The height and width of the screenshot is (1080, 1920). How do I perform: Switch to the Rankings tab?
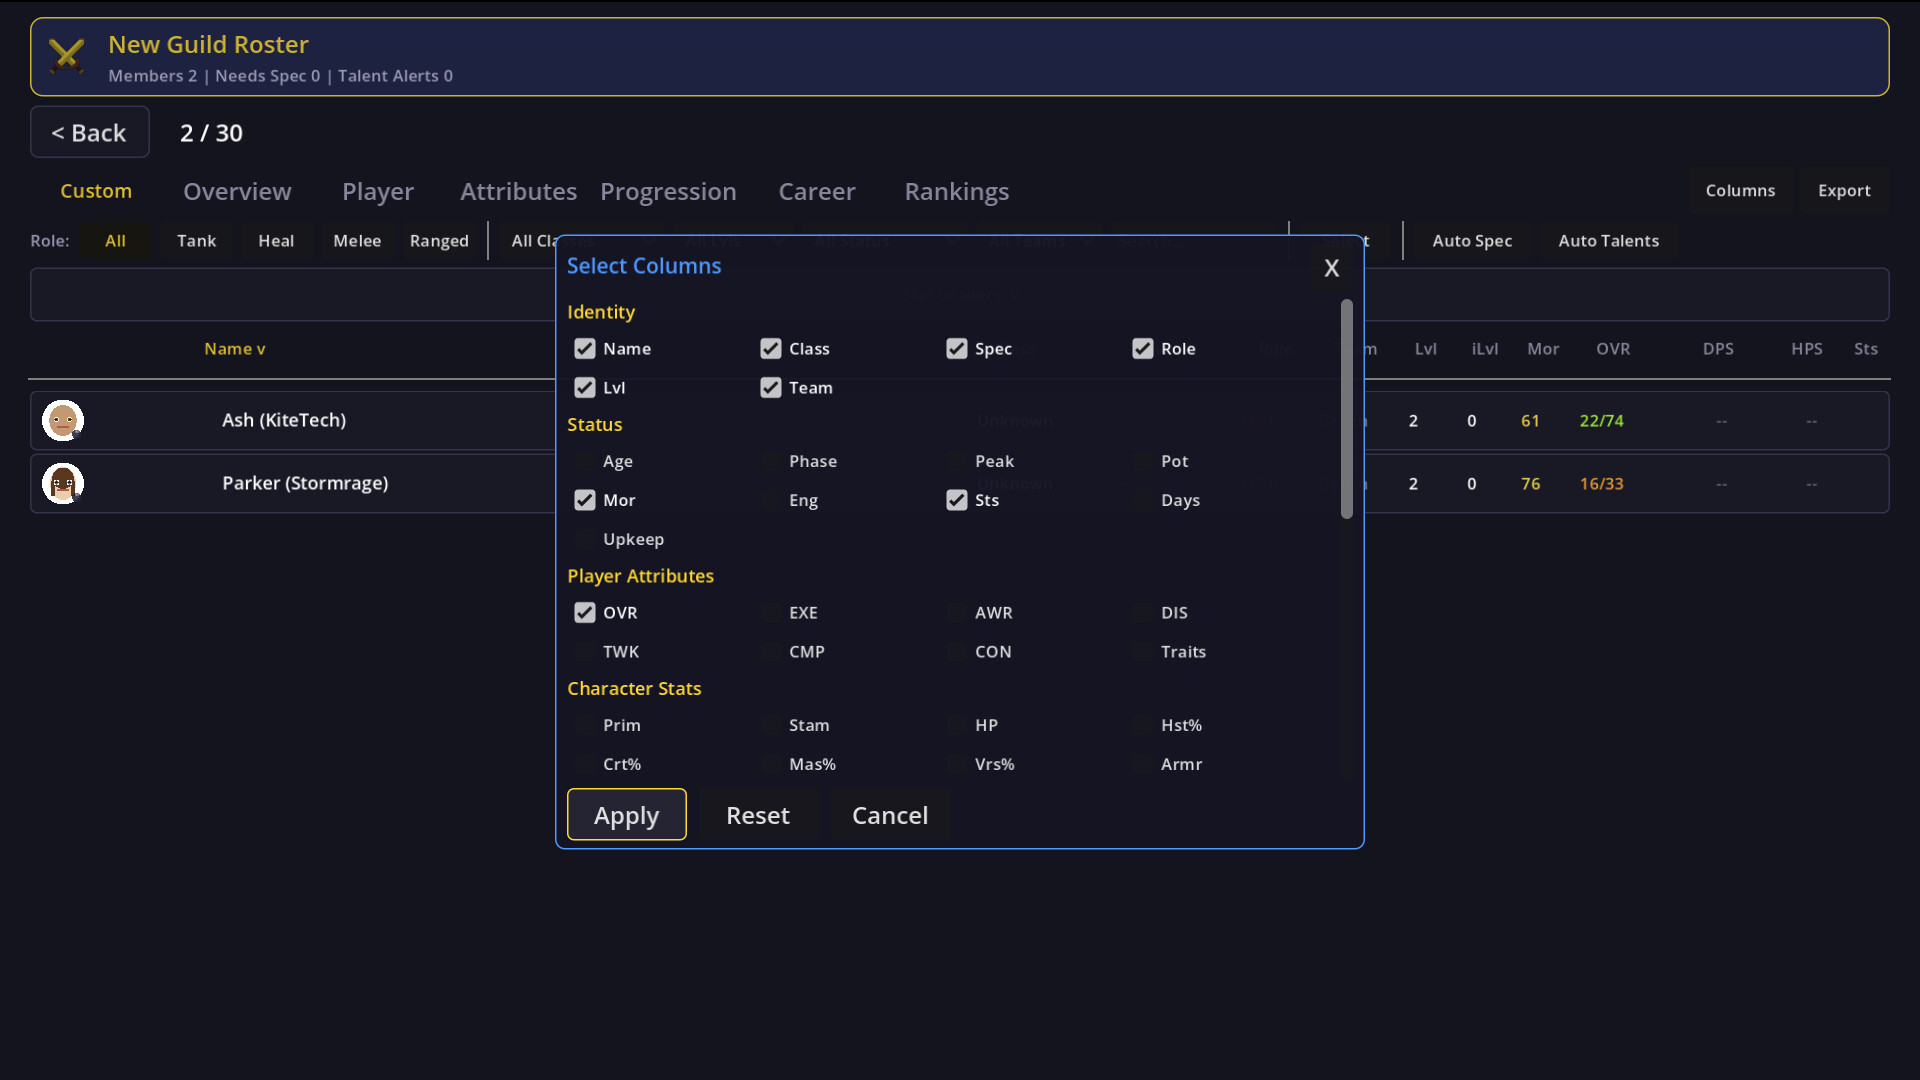957,191
